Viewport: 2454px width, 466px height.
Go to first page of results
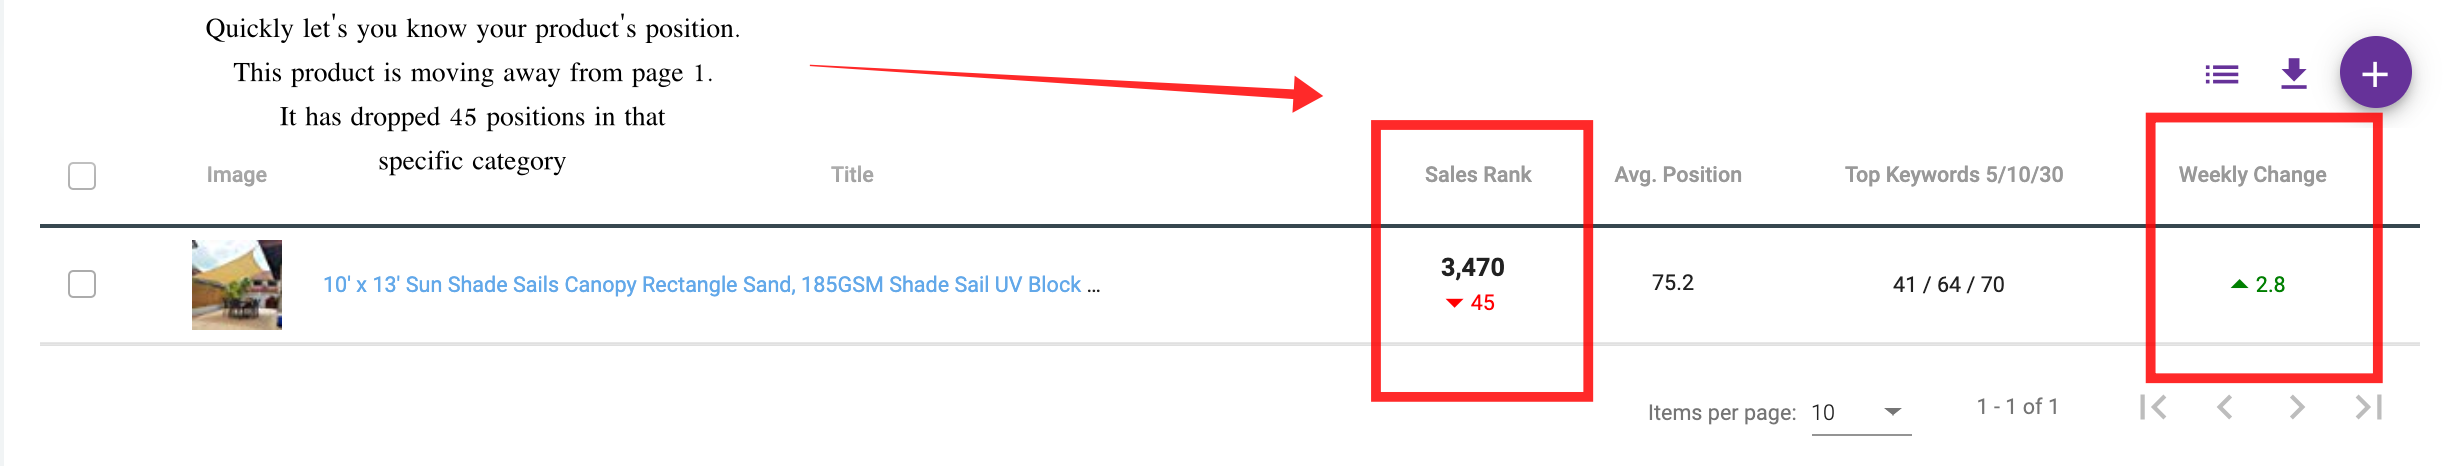[x=2153, y=407]
